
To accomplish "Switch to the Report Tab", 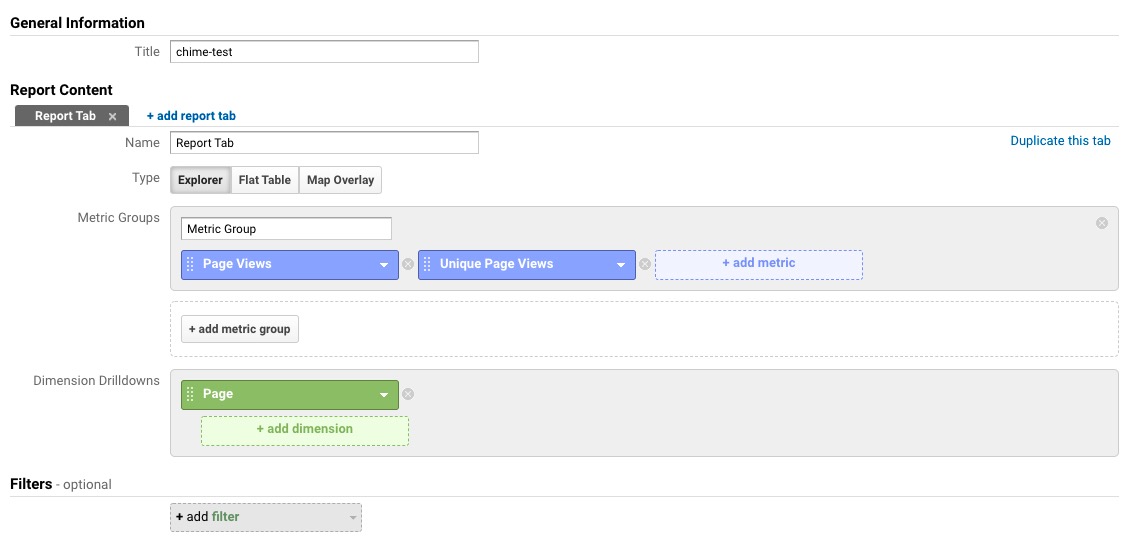I will pos(64,116).
